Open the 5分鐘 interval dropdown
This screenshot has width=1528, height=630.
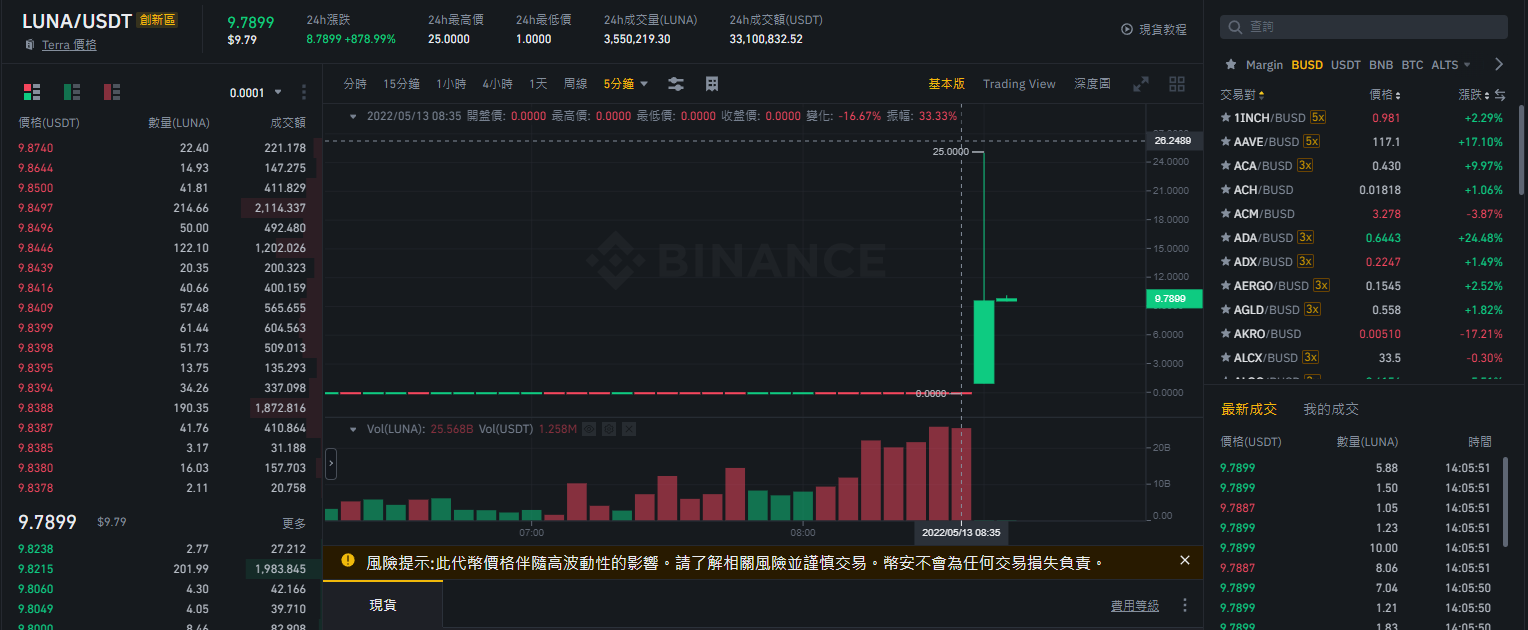pyautogui.click(x=626, y=84)
